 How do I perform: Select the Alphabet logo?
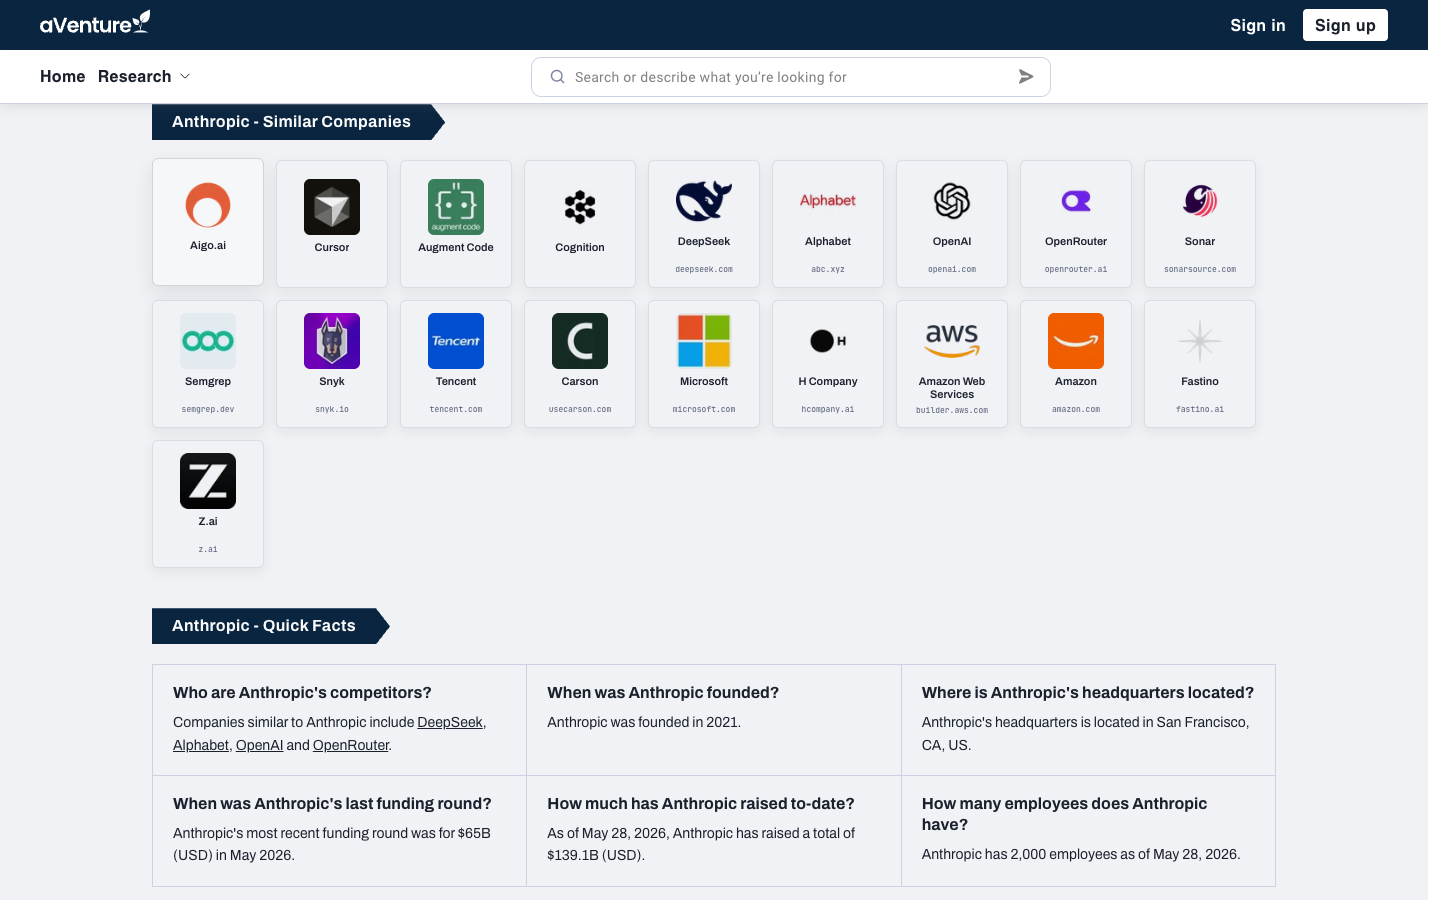click(828, 201)
